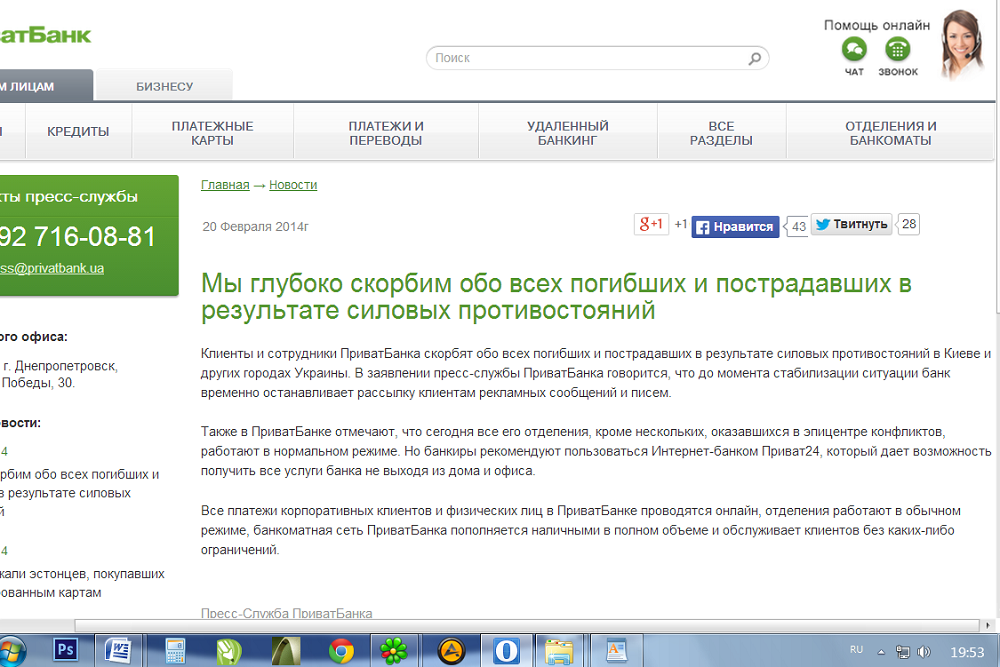Image resolution: width=1000 pixels, height=667 pixels.
Task: Switch to the БИЗНЕСУ tab
Action: pos(164,86)
